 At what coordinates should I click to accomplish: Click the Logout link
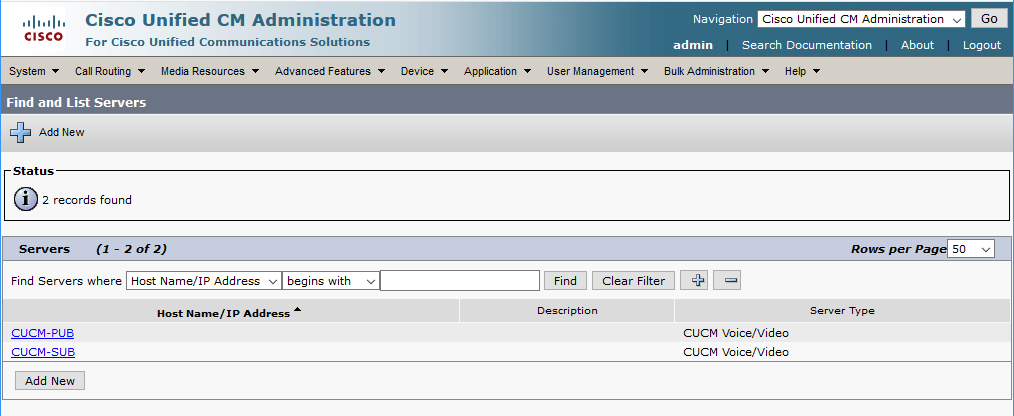pos(982,45)
